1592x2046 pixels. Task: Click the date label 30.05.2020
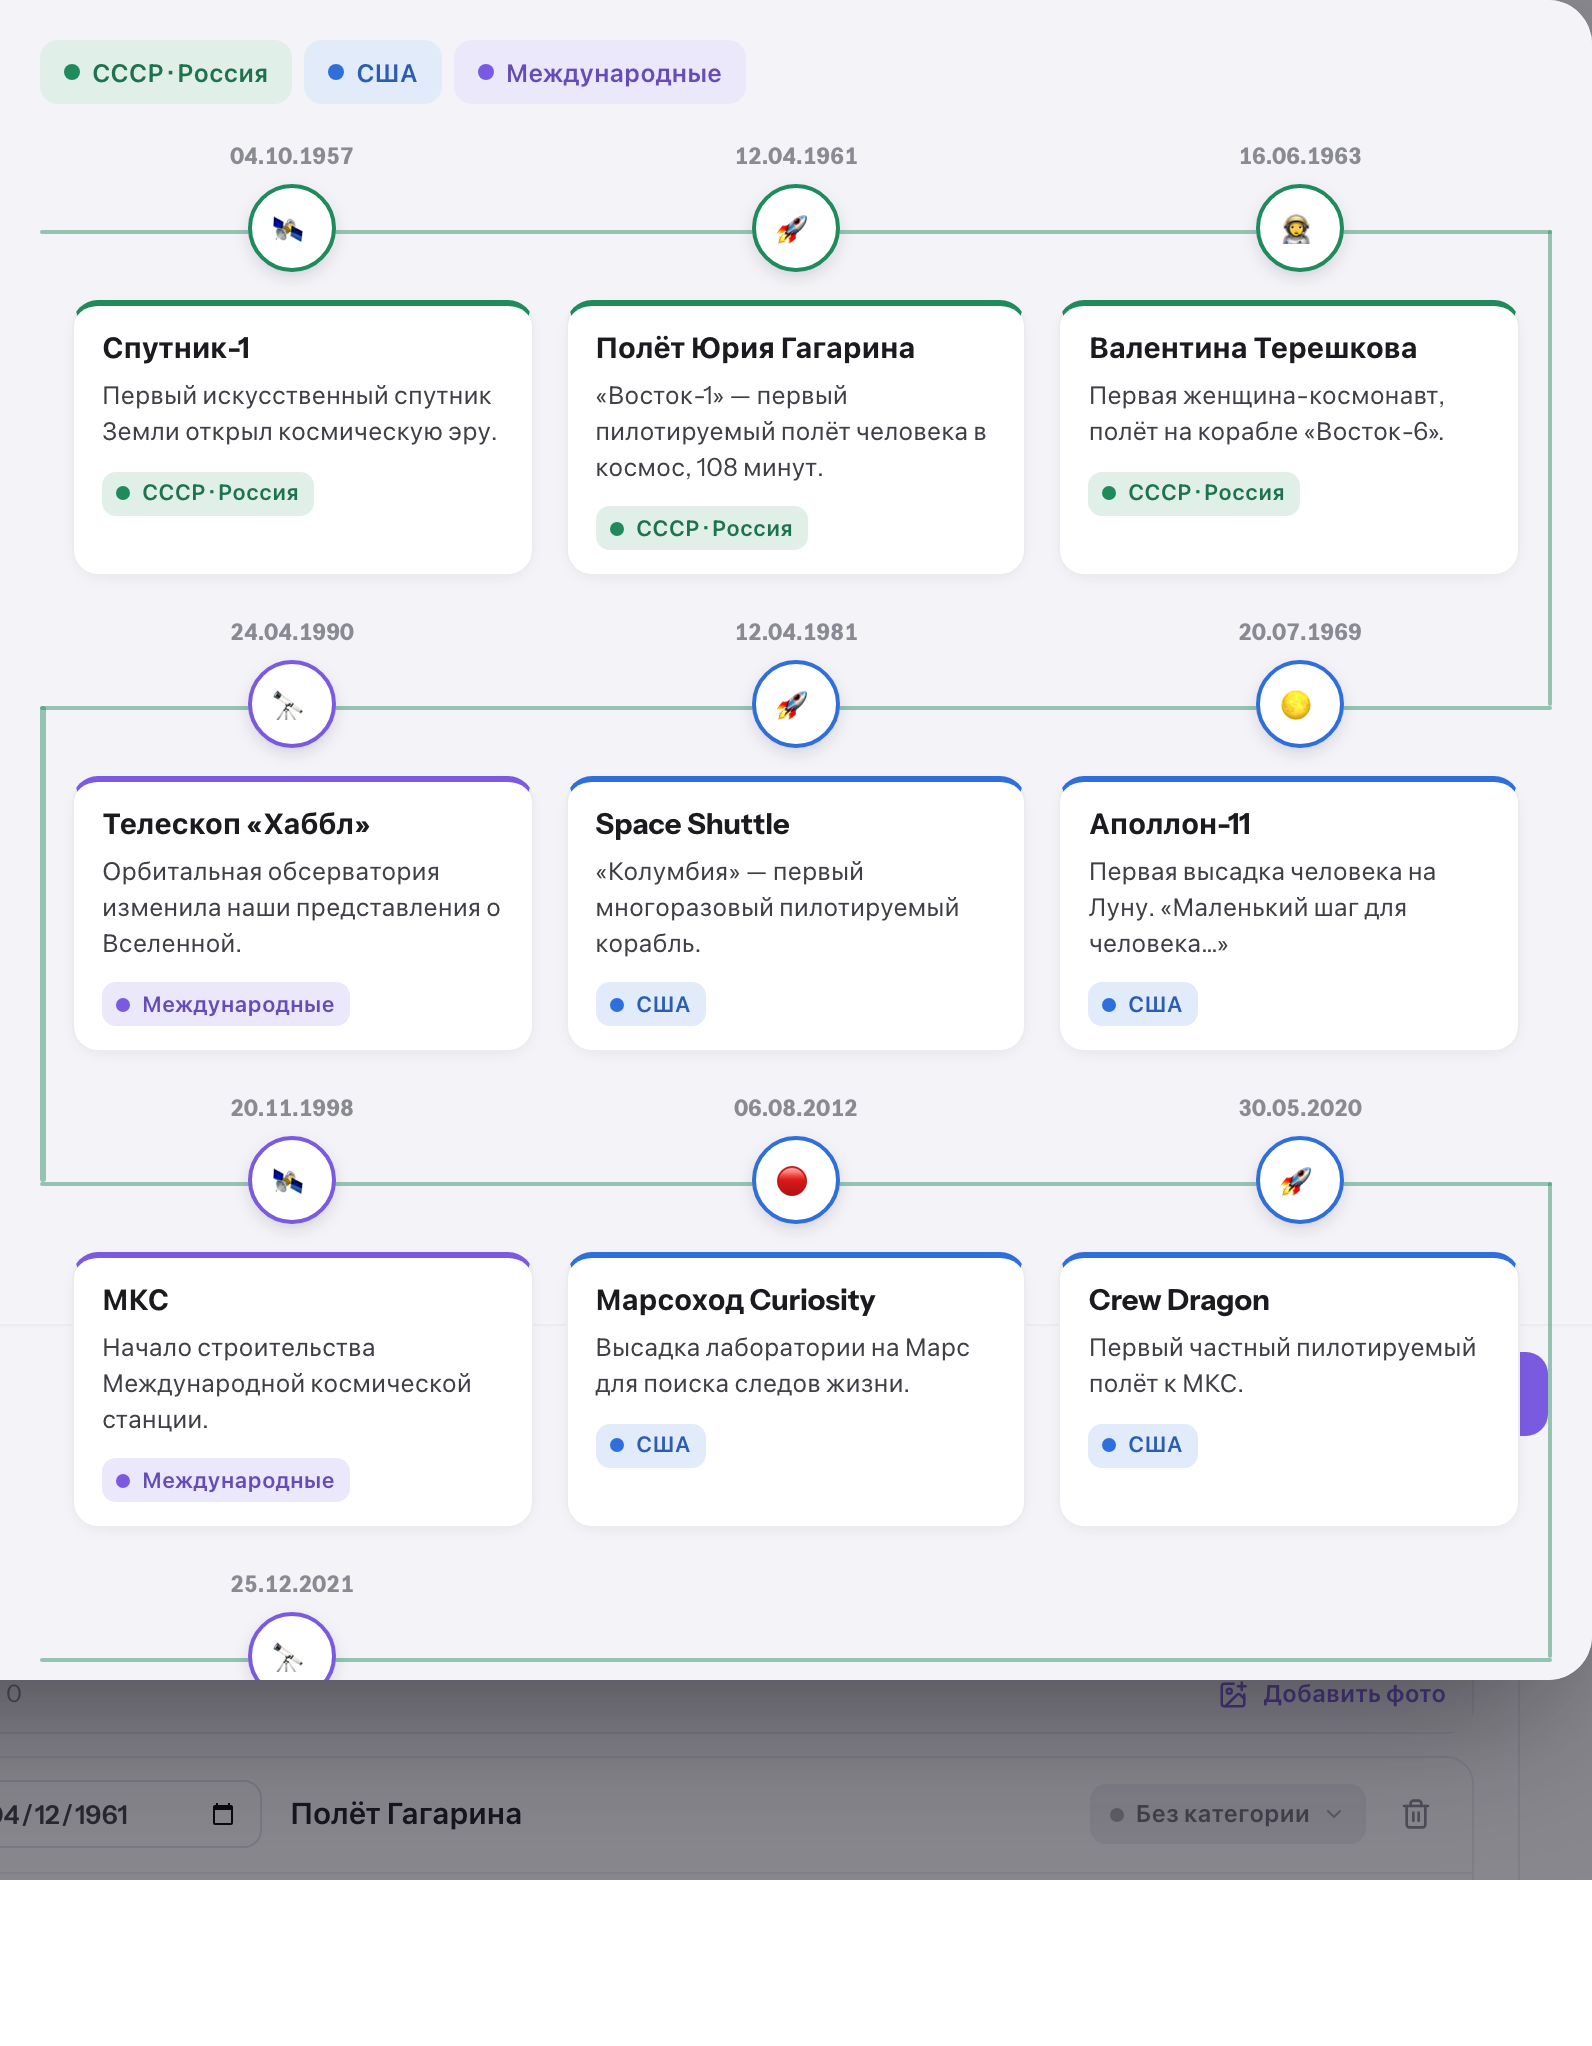[x=1300, y=1108]
